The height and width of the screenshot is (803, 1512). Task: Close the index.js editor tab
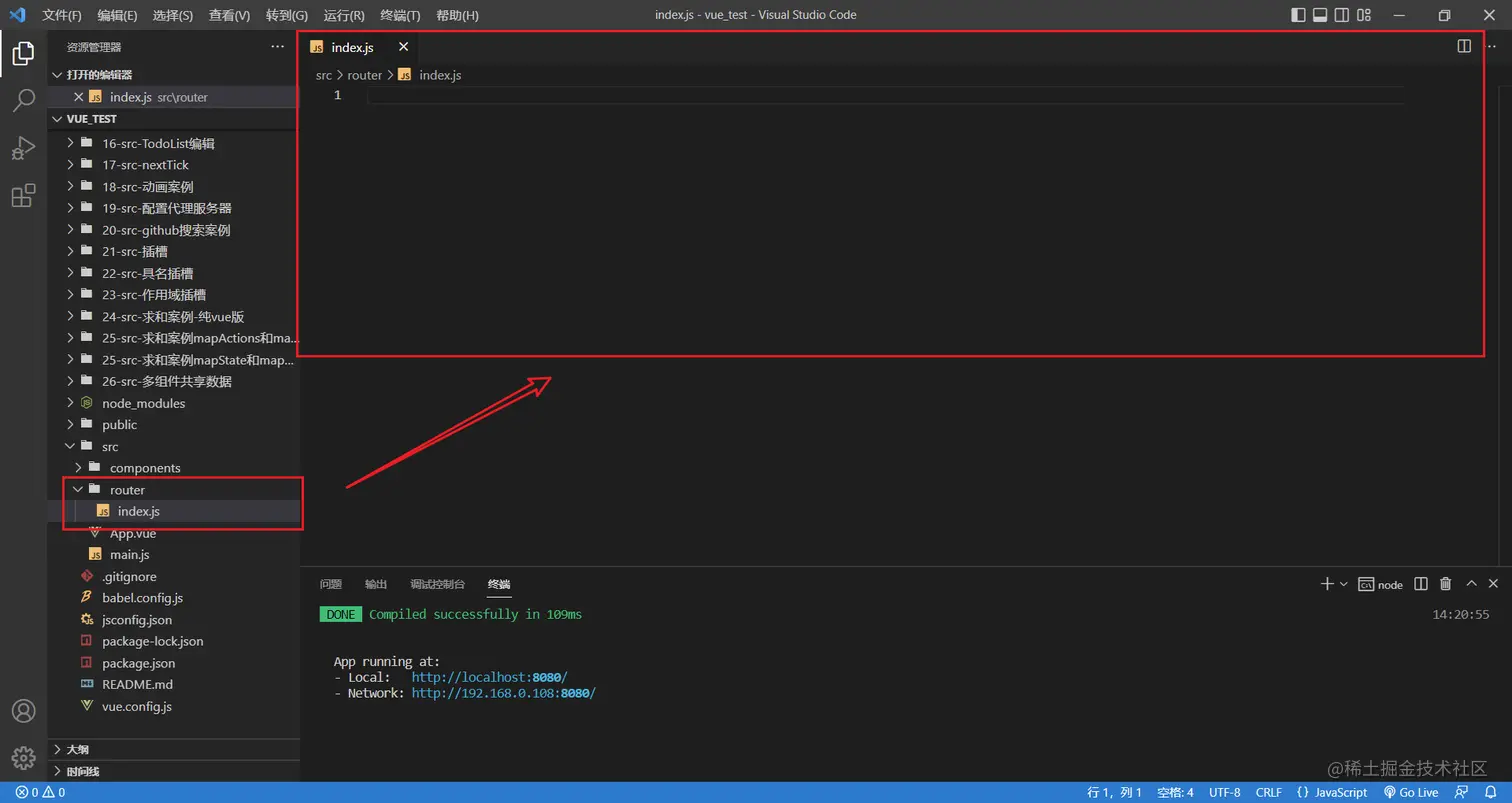[403, 47]
